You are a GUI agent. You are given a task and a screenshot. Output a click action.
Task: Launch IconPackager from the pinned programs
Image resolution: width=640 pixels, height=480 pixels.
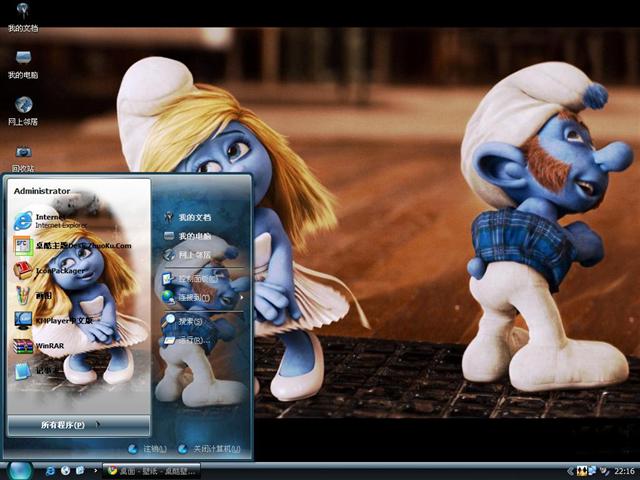coord(55,270)
